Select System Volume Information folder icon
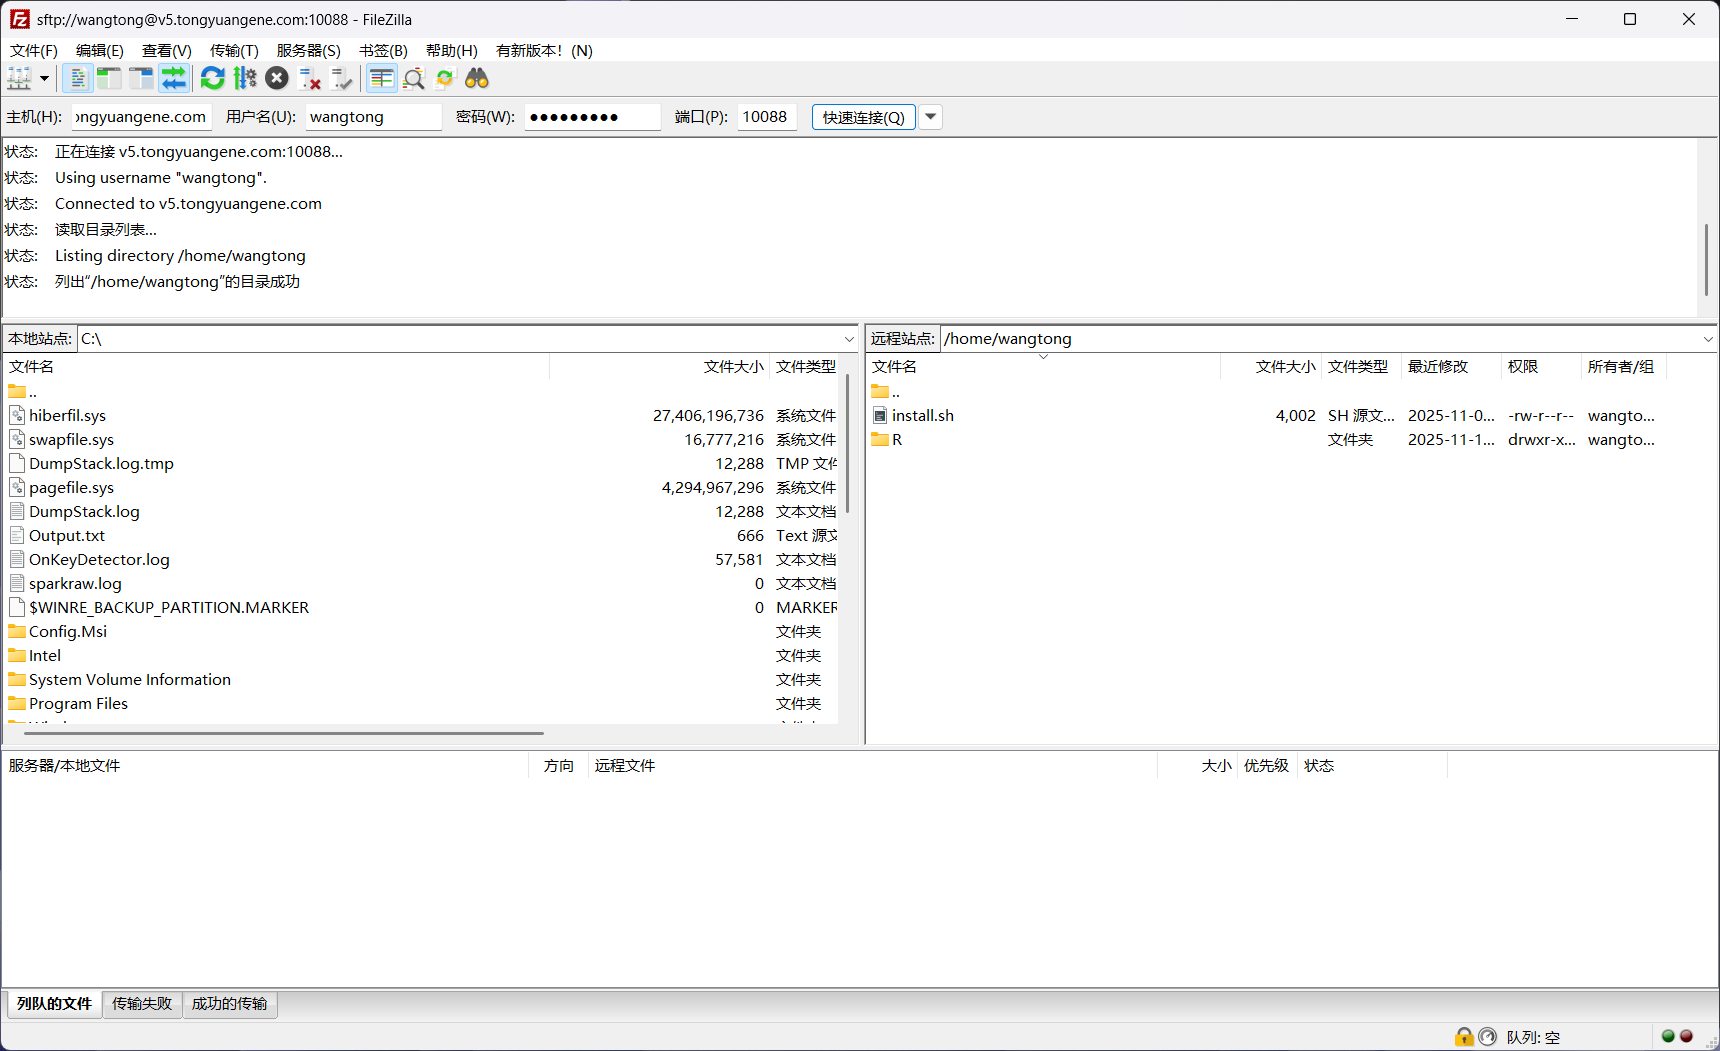This screenshot has width=1720, height=1051. [x=17, y=679]
